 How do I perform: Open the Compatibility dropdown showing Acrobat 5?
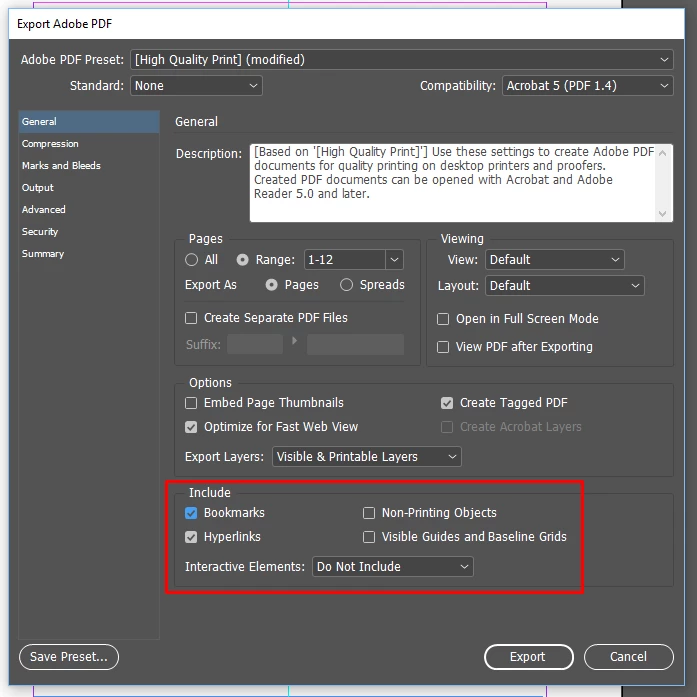coord(587,86)
